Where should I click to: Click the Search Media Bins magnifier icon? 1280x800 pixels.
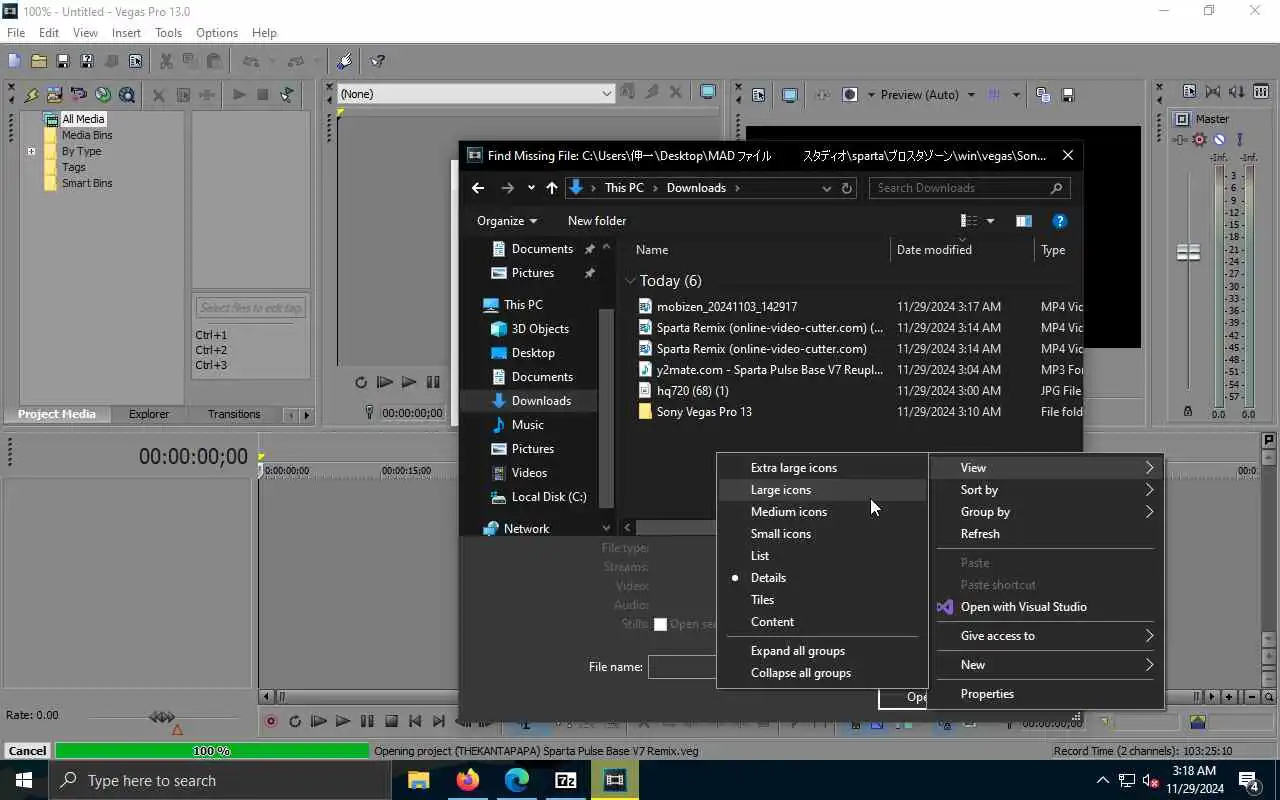(127, 95)
